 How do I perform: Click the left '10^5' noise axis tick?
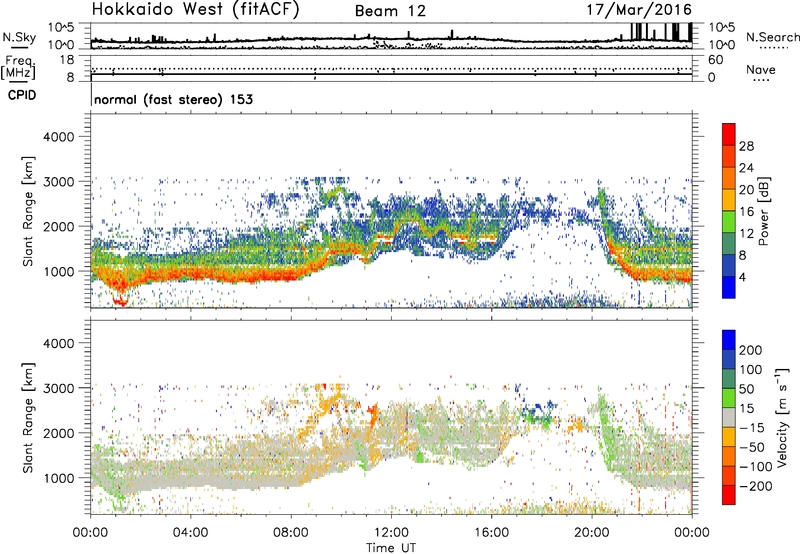click(x=61, y=27)
